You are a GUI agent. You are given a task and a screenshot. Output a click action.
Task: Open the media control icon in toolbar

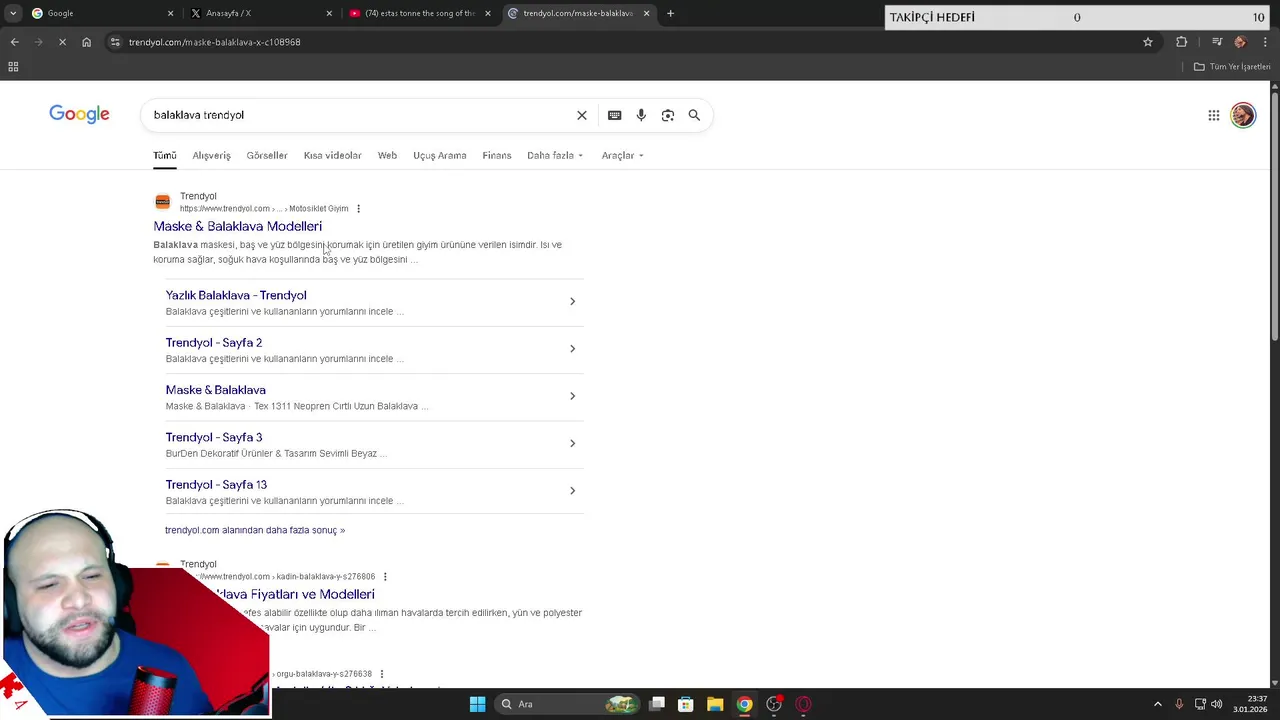1217,42
